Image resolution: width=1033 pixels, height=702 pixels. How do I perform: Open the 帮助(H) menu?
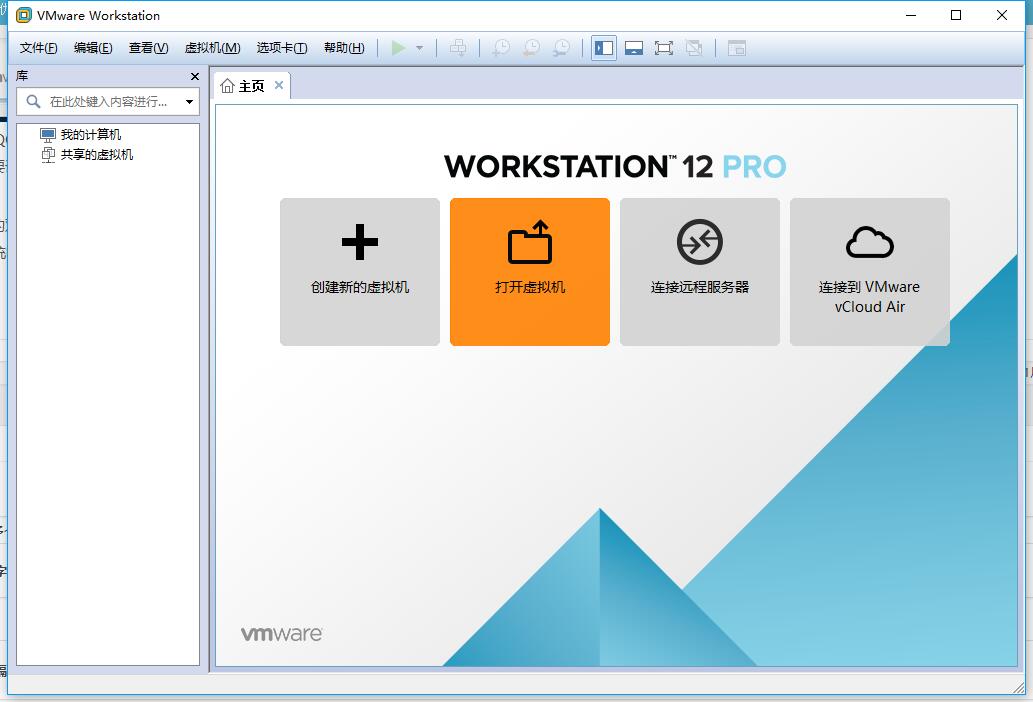pos(344,48)
